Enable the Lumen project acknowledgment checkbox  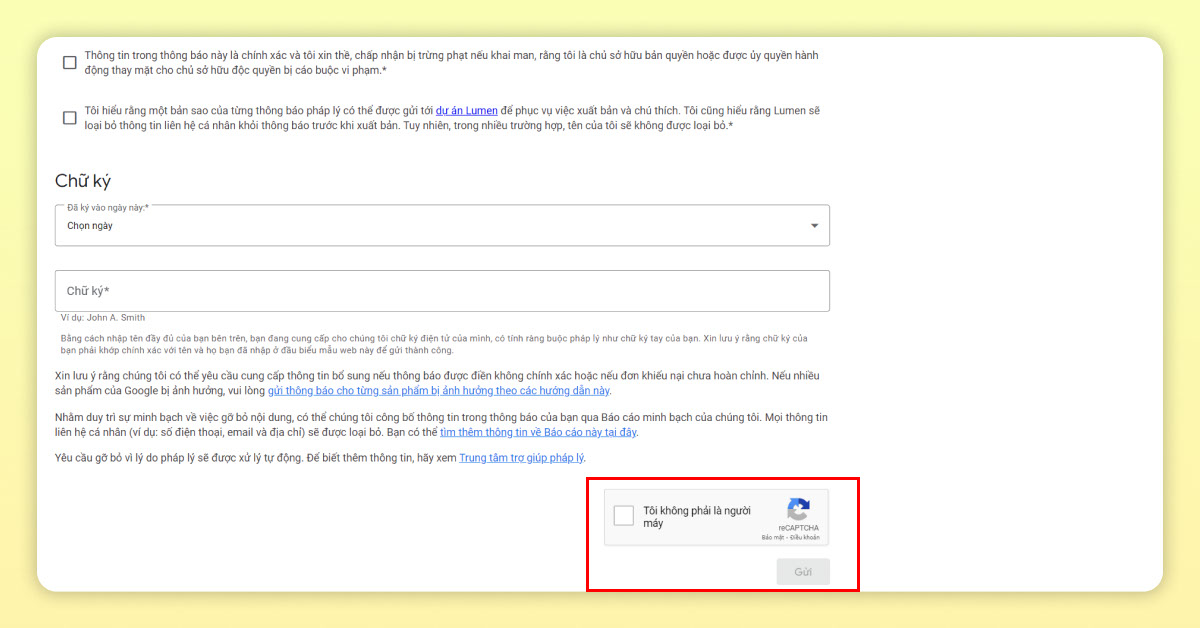tap(70, 118)
